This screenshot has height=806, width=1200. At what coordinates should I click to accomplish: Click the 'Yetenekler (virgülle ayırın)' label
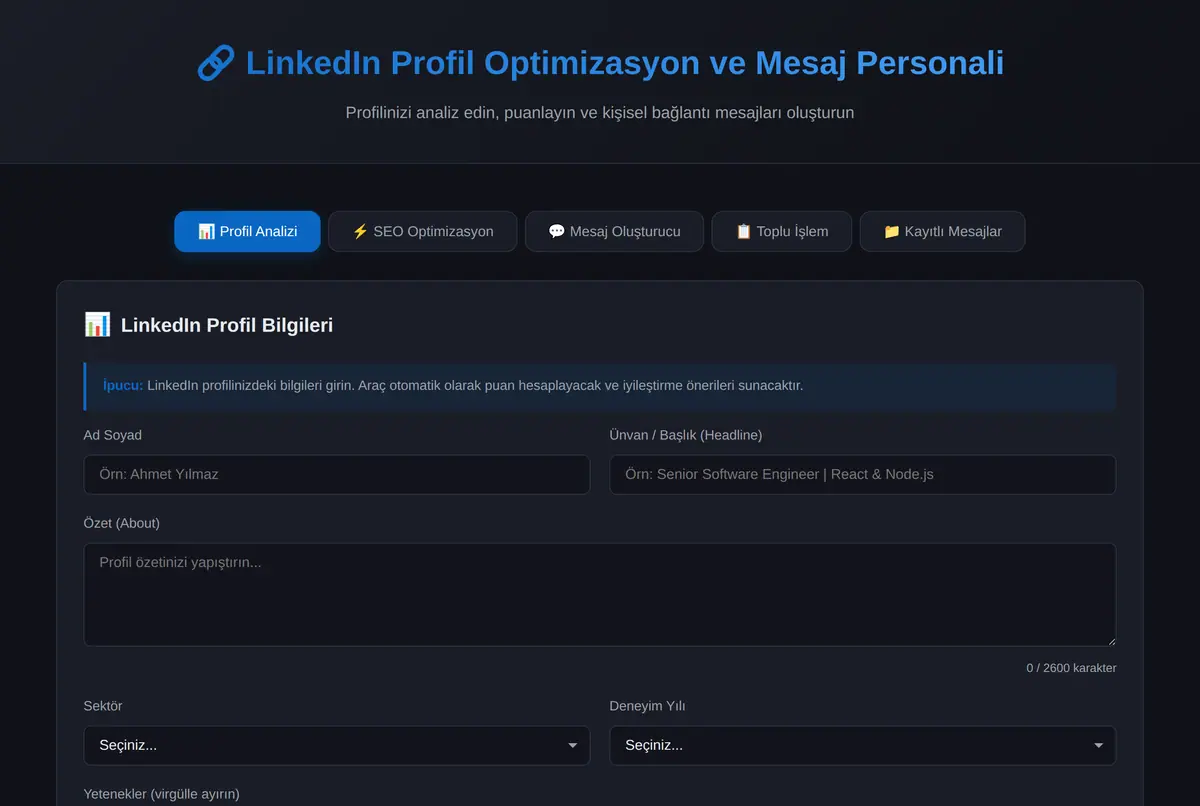[162, 794]
